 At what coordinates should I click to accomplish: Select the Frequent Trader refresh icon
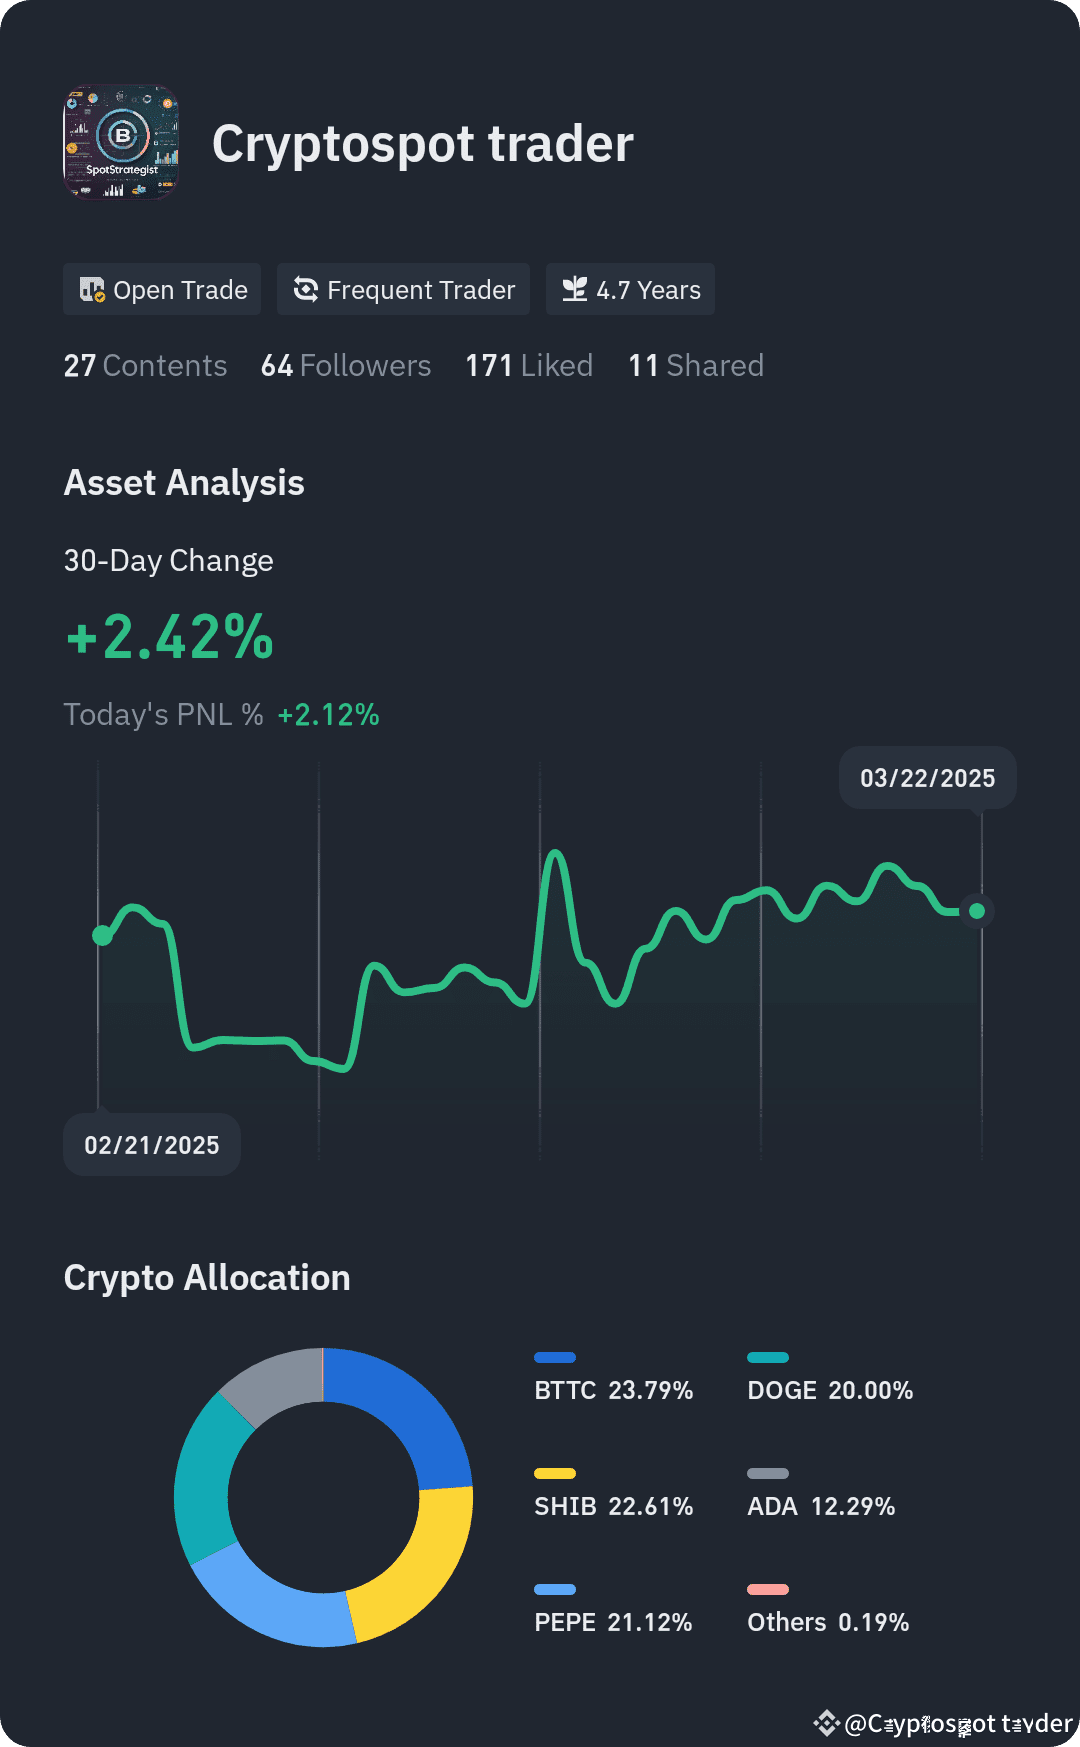point(305,289)
